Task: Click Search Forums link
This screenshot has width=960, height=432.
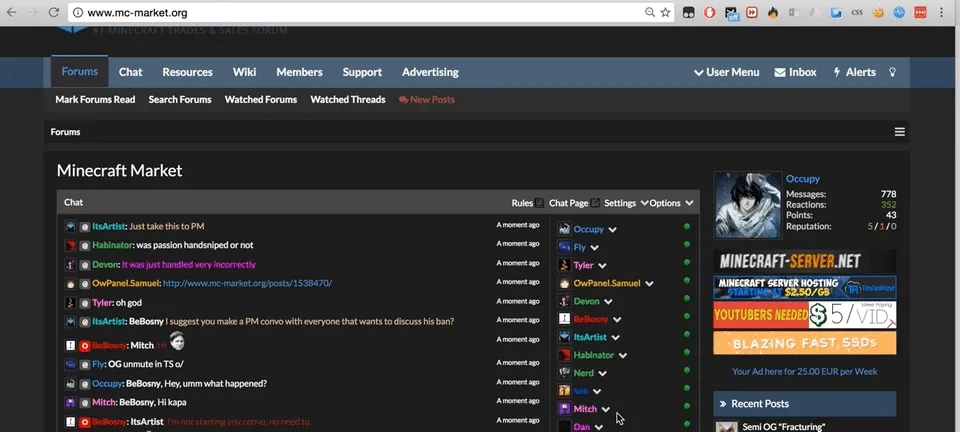Action: (180, 100)
